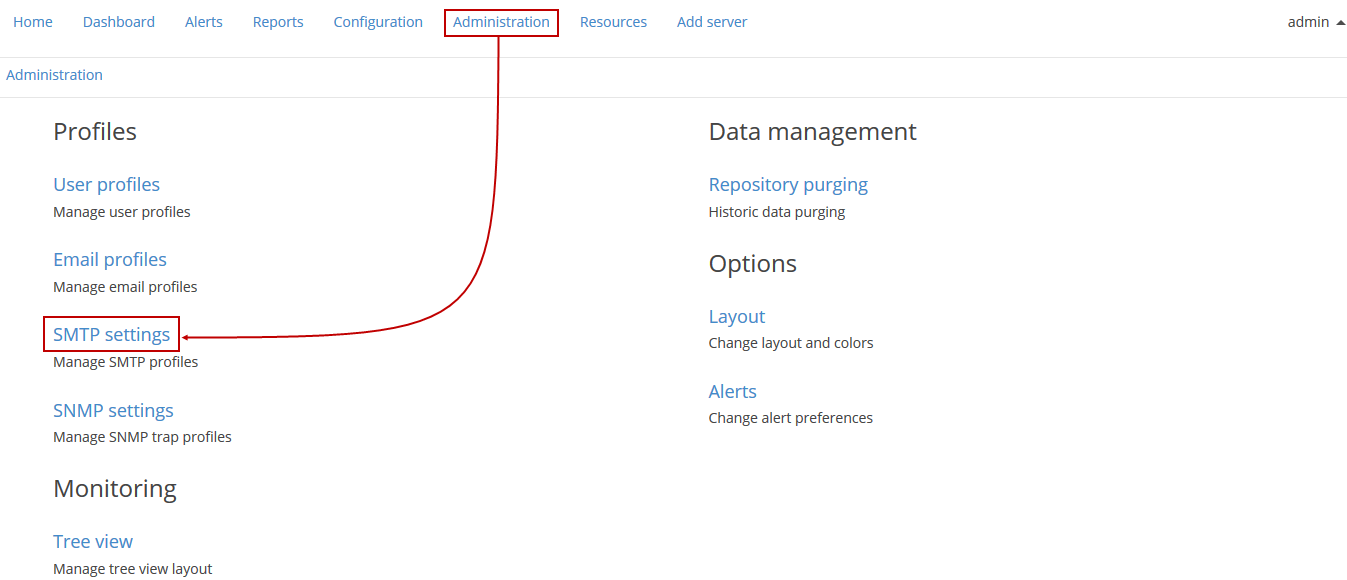Click Add server in navigation
Screen dimensions: 1347x580
pyautogui.click(x=712, y=22)
